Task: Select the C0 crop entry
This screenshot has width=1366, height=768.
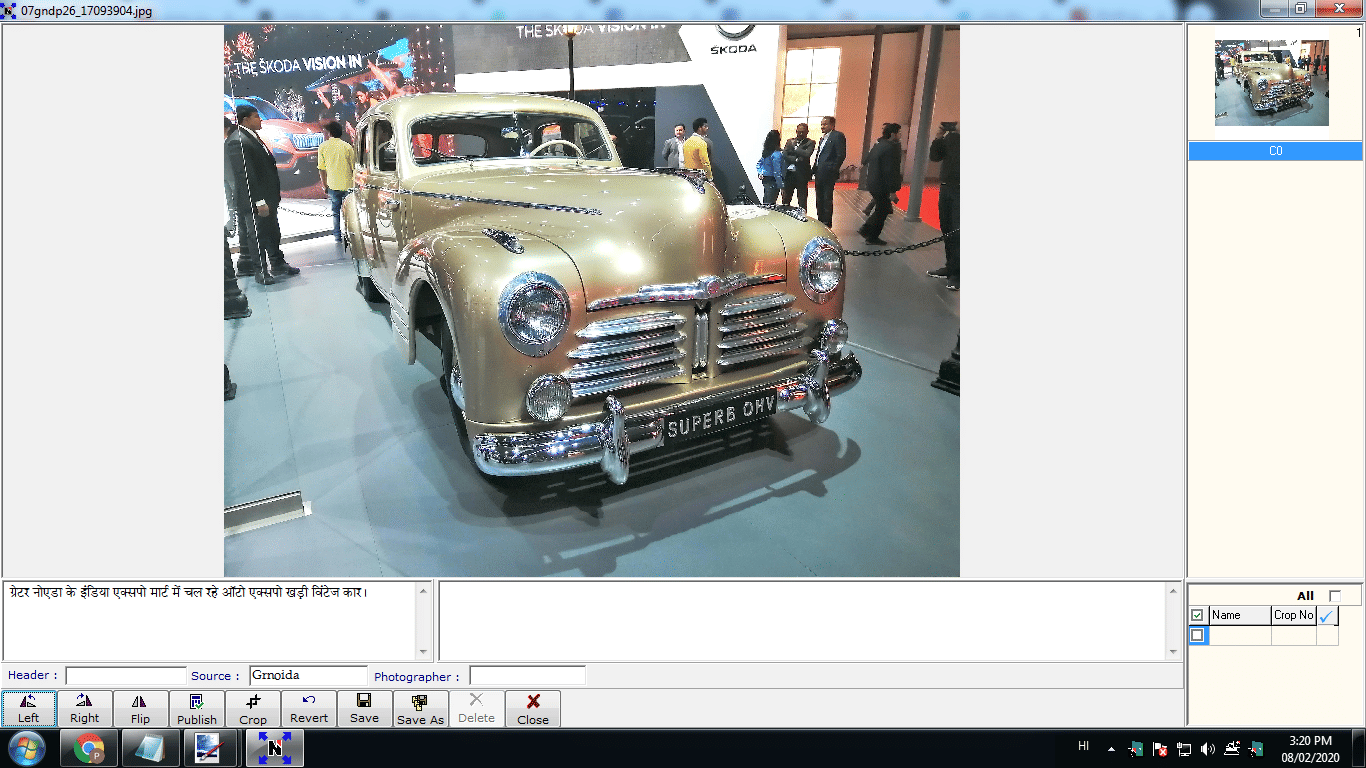Action: pyautogui.click(x=1275, y=151)
